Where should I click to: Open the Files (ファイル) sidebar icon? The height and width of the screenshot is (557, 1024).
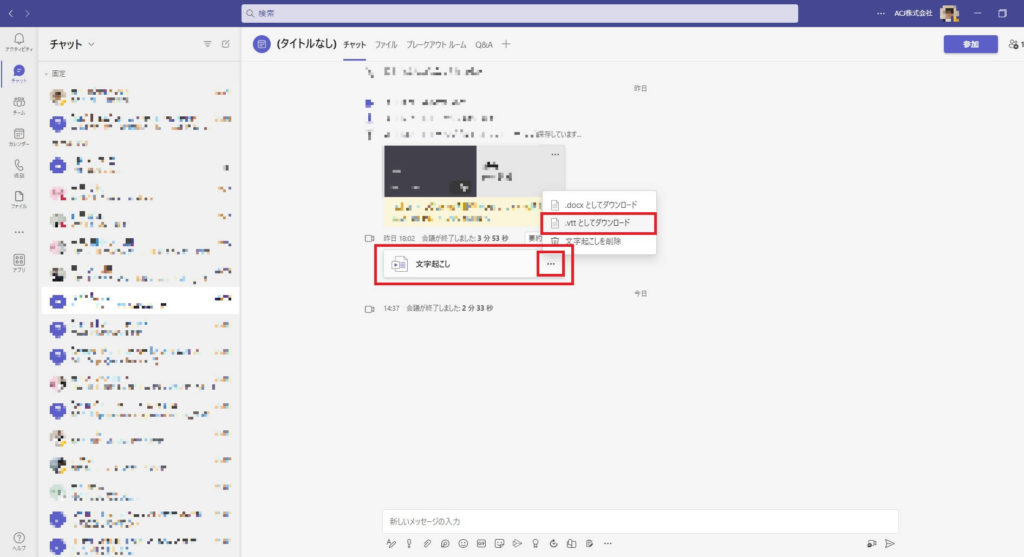coord(19,198)
